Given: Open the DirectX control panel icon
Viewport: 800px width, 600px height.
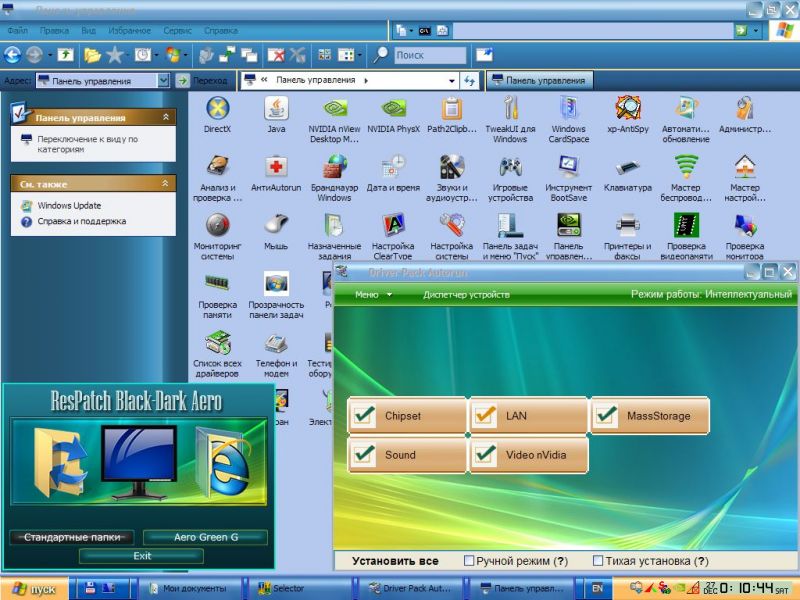Looking at the screenshot, I should (x=217, y=109).
